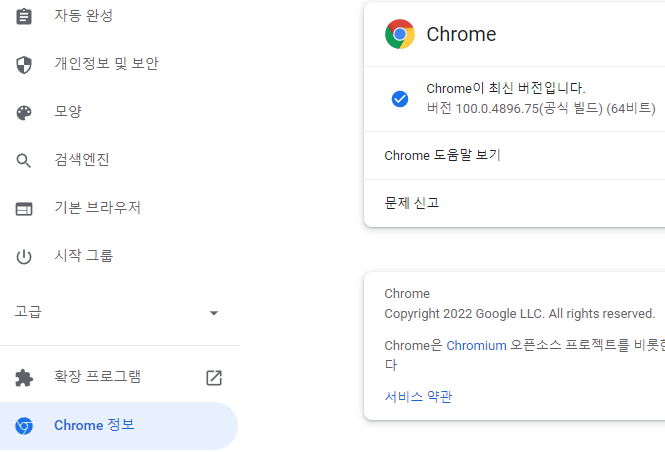Click the palette icon next to 모양
Screen dimensions: 665x452
click(24, 113)
